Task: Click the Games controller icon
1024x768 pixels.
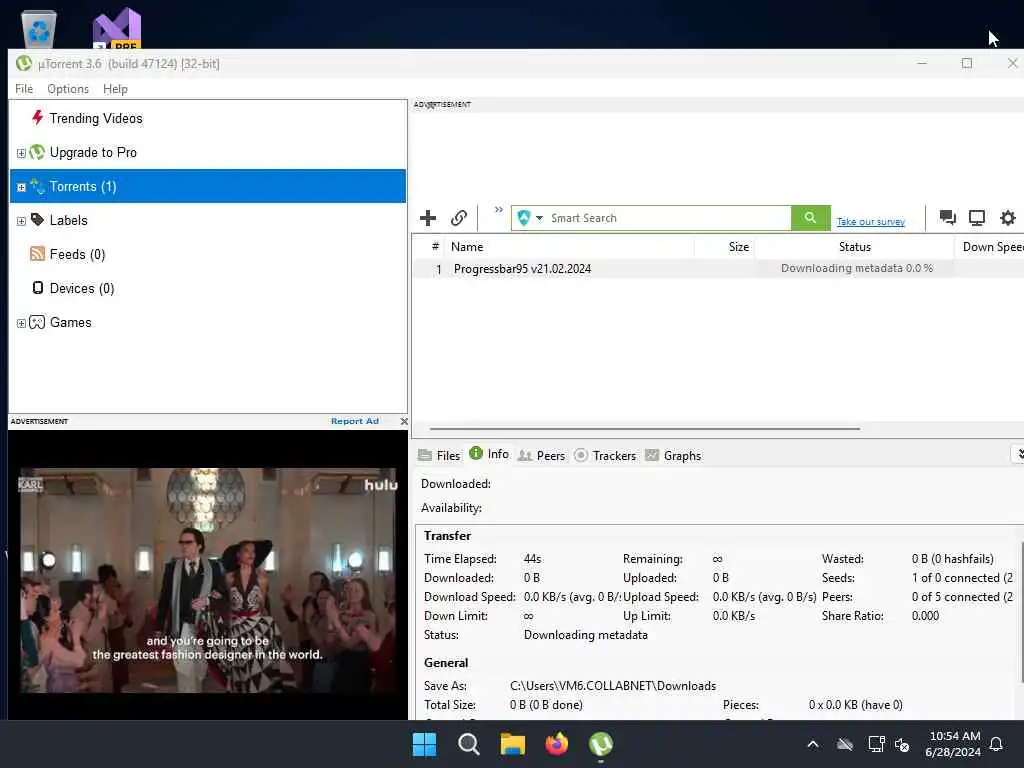Action: pos(37,322)
